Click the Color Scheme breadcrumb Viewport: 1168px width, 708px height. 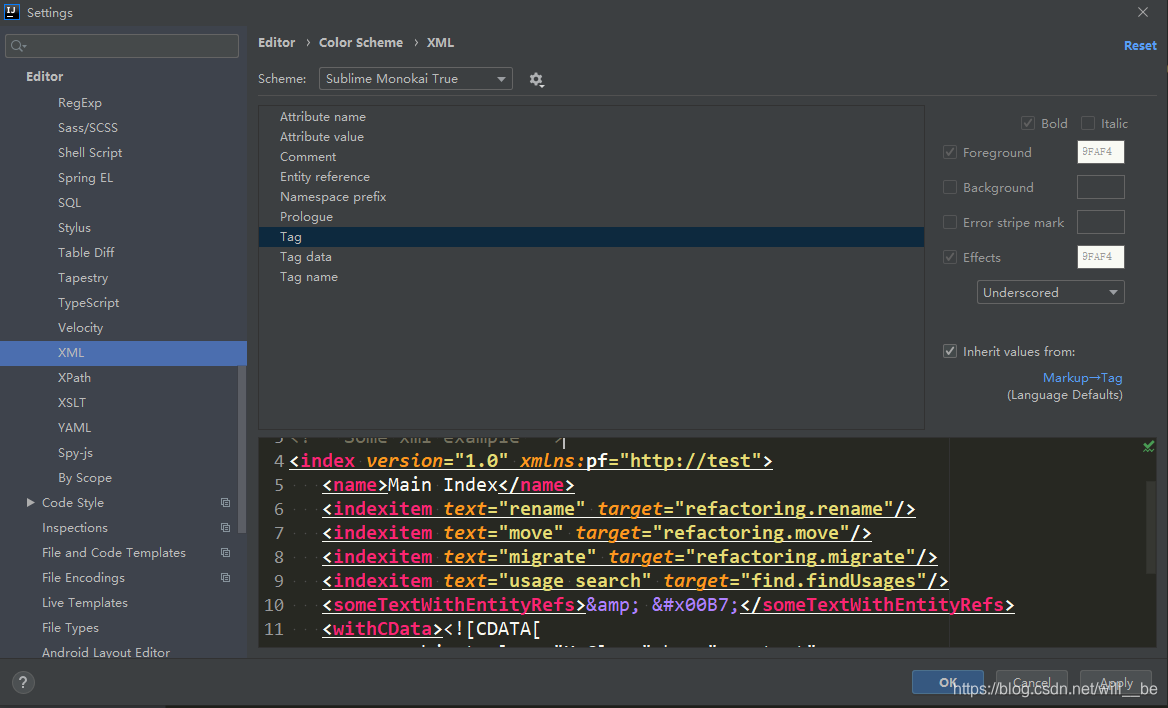361,42
